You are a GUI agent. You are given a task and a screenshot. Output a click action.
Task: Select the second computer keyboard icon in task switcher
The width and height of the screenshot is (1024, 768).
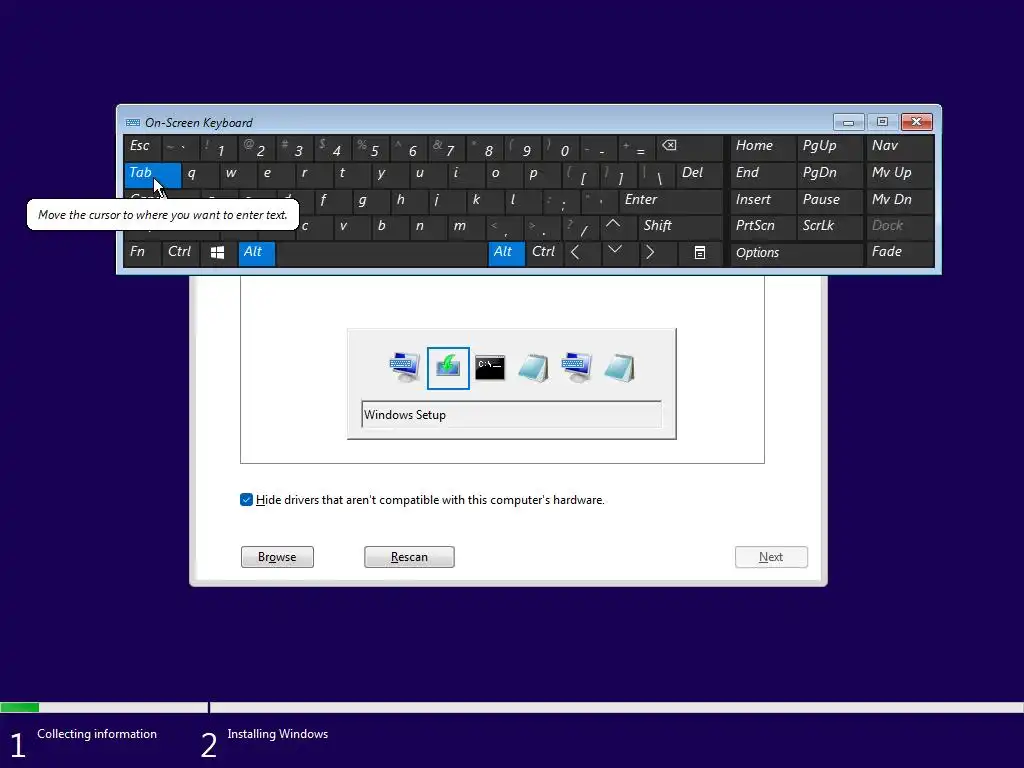577,368
